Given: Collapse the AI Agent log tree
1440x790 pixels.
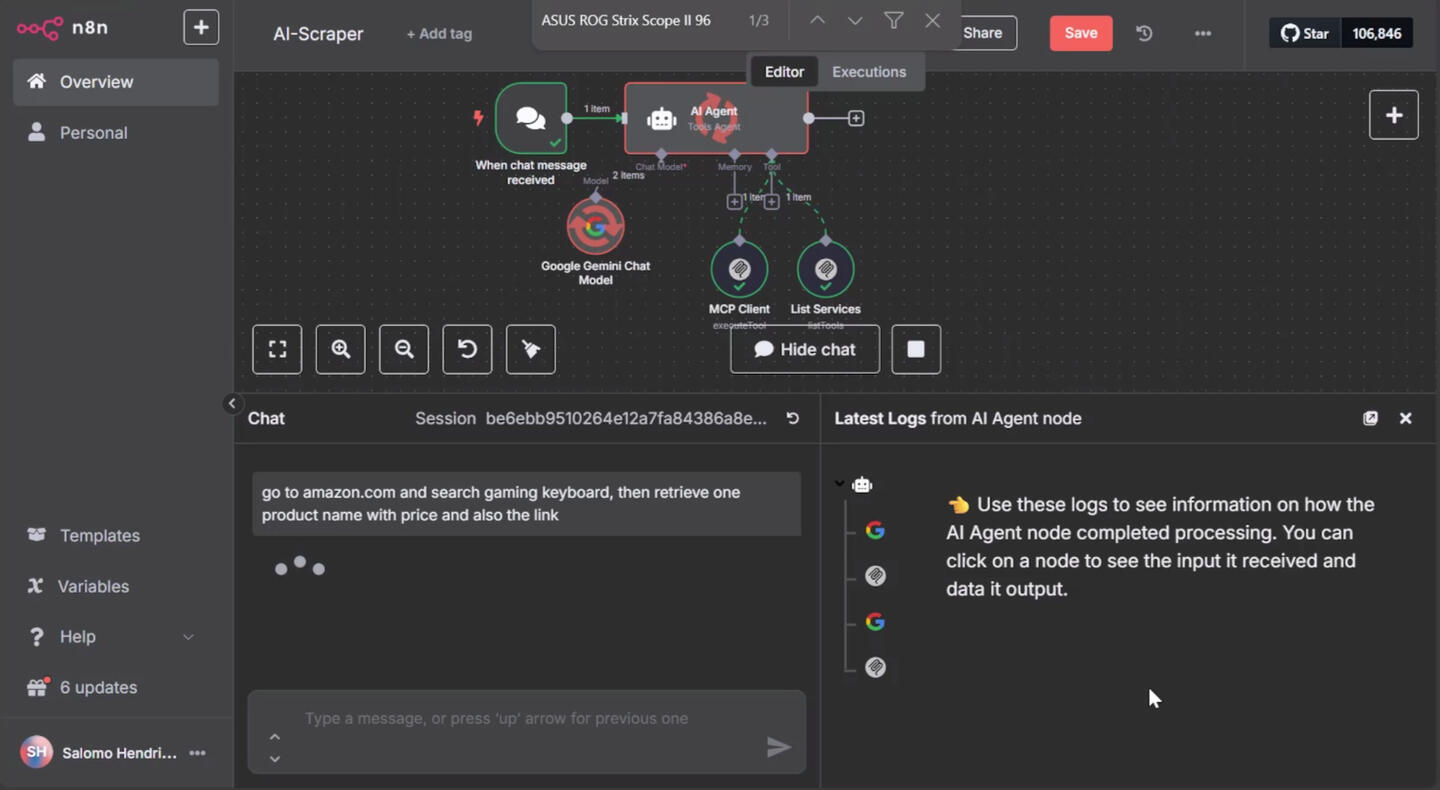Looking at the screenshot, I should [839, 484].
